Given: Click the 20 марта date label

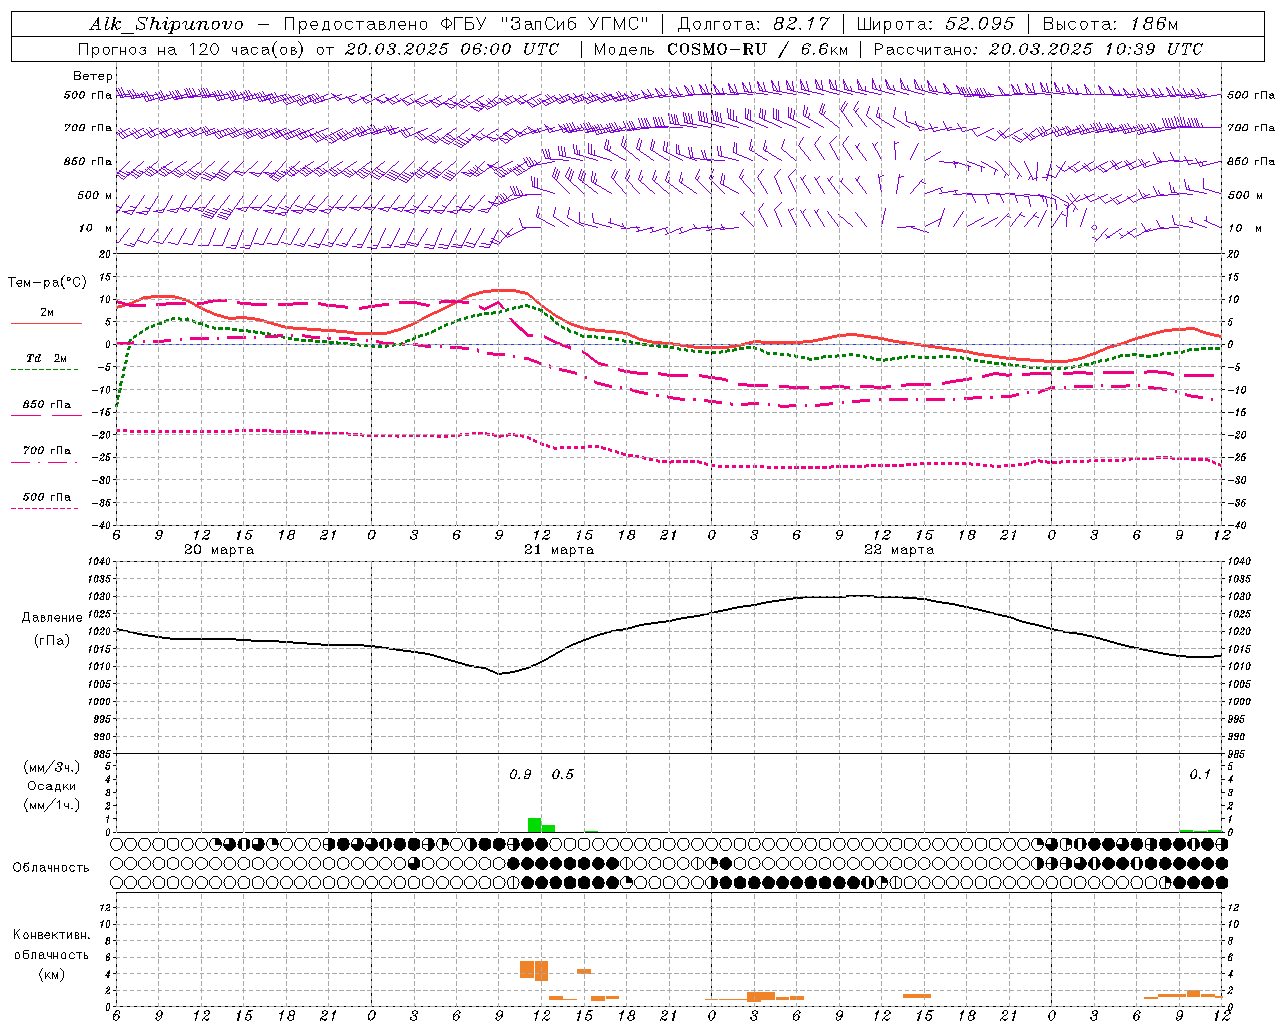Looking at the screenshot, I should (x=219, y=550).
